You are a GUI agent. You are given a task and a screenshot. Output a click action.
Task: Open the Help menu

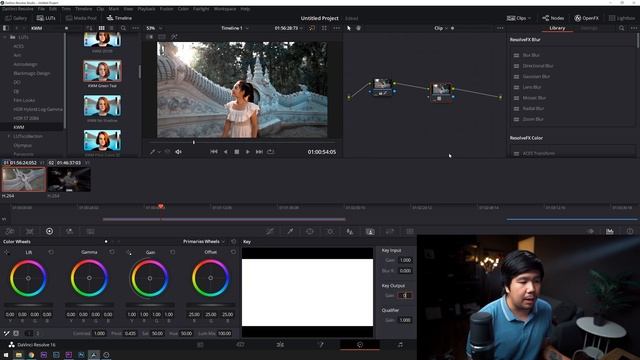click(245, 9)
